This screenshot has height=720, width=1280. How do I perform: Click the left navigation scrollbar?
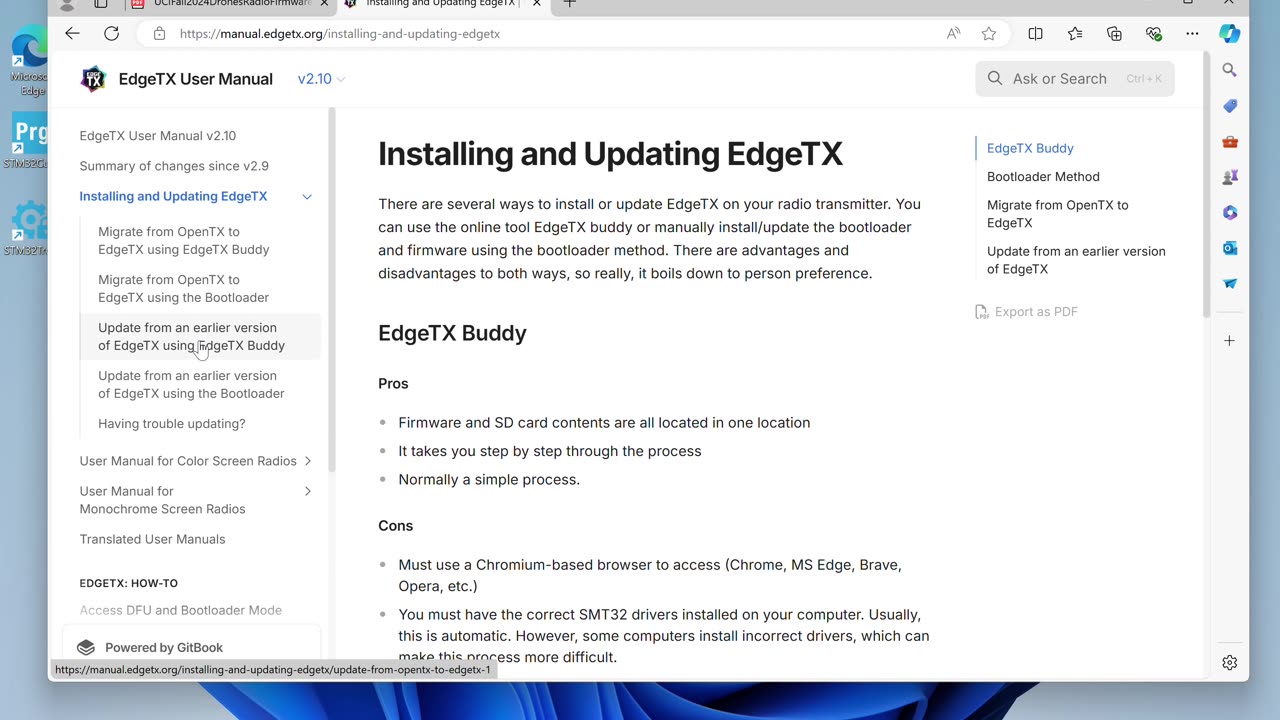tap(331, 290)
